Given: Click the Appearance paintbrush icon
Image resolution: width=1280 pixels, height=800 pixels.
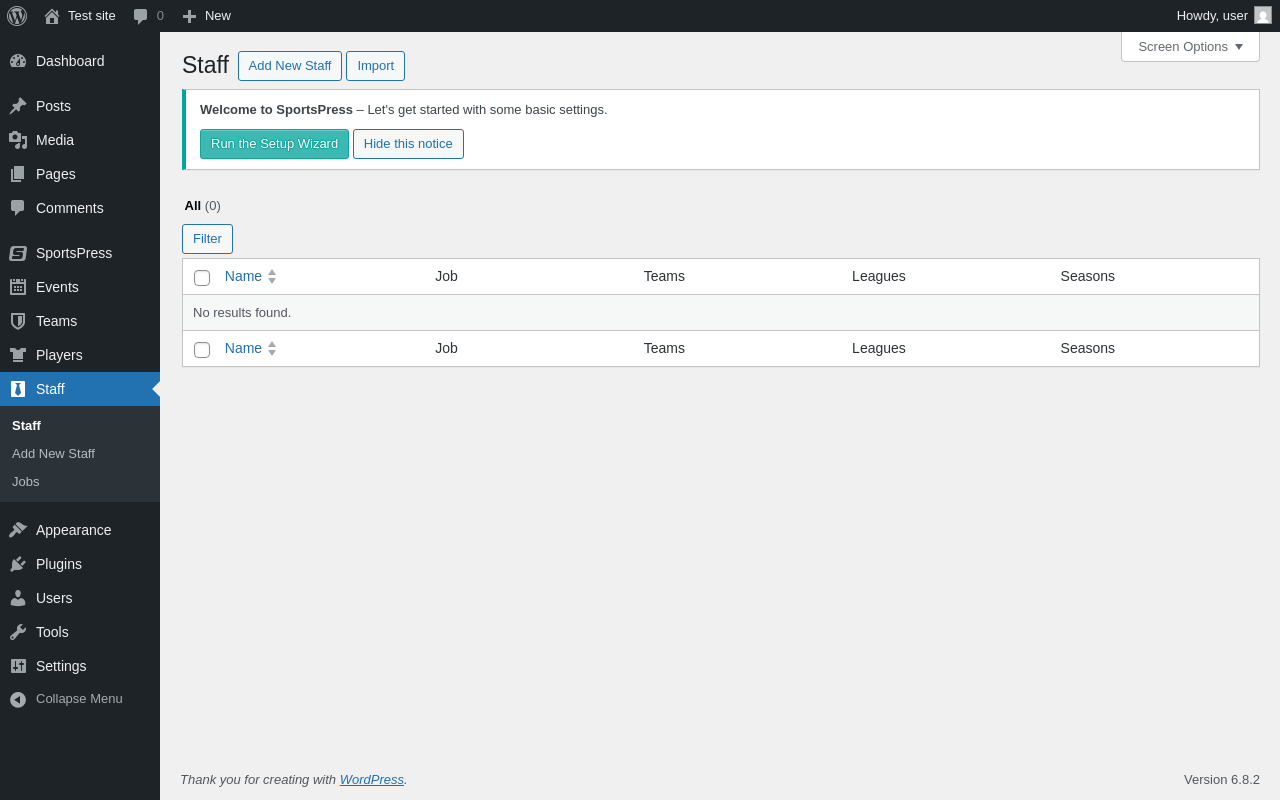Looking at the screenshot, I should (18, 530).
